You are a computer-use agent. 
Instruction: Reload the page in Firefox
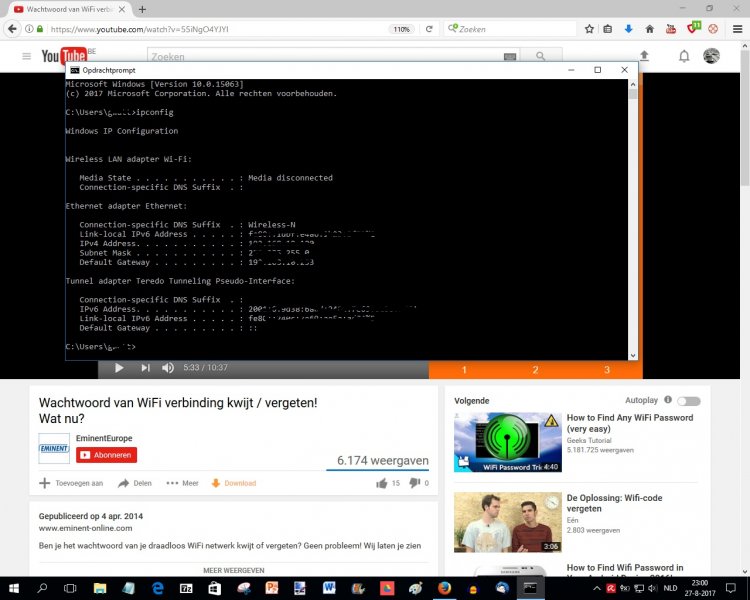coord(429,29)
